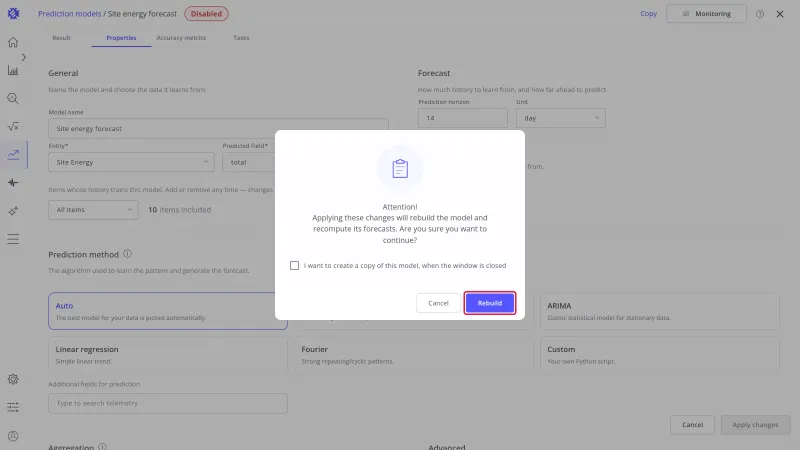The height and width of the screenshot is (450, 800).
Task: Click the 10 items included text
Action: pos(180,210)
